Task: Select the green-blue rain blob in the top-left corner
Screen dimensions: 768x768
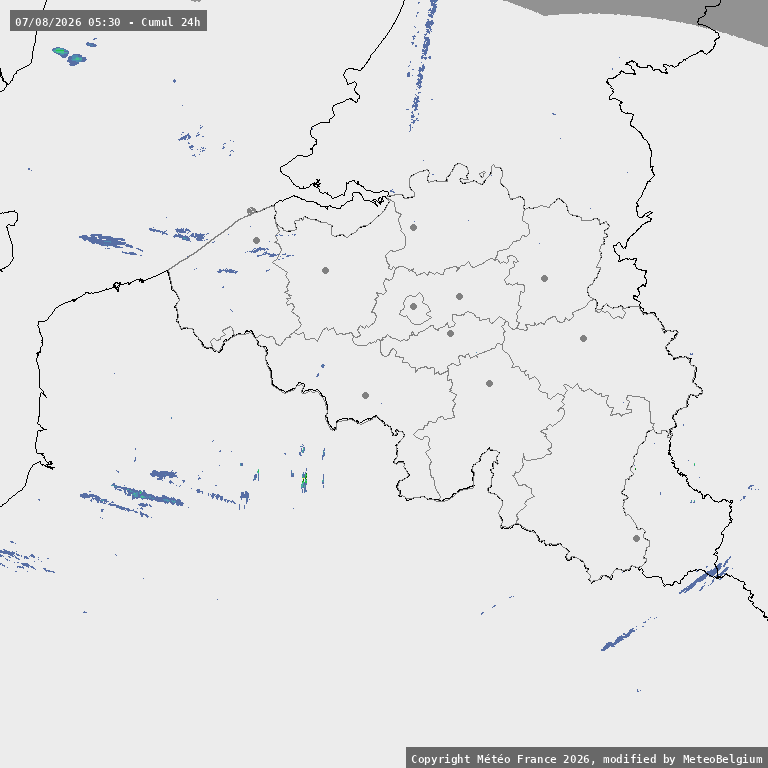Action: click(69, 56)
